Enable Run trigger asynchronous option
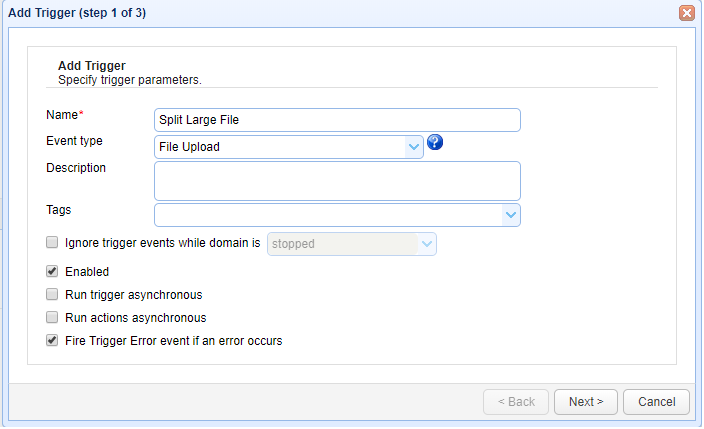 click(52, 295)
